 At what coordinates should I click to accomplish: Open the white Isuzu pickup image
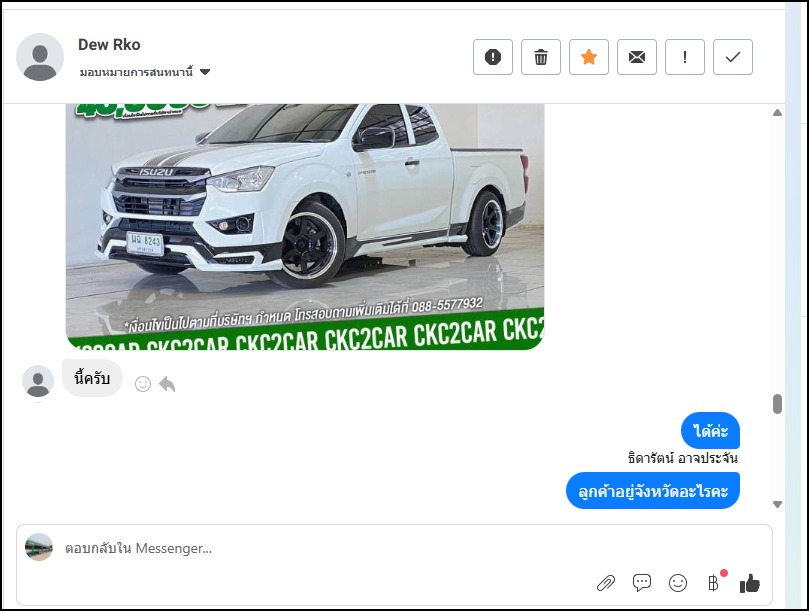[x=305, y=227]
